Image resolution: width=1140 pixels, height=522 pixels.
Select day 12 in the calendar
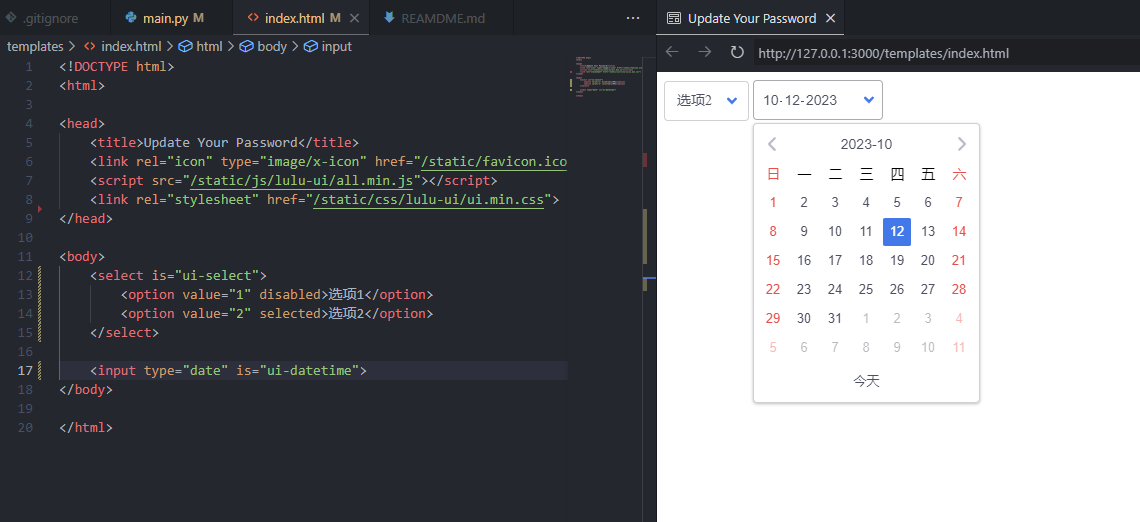[897, 231]
